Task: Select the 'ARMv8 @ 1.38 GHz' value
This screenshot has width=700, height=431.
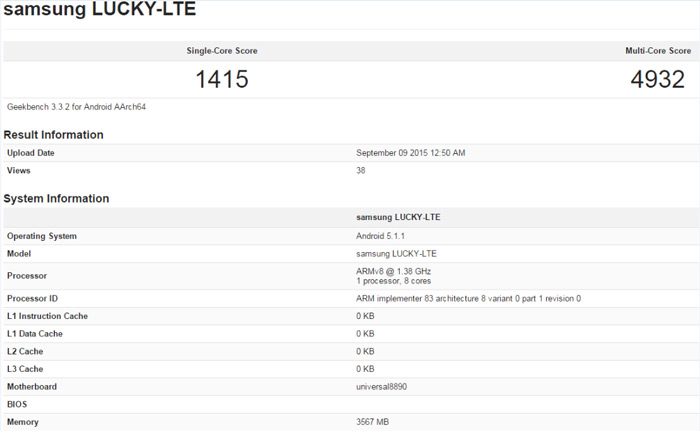Action: (393, 271)
